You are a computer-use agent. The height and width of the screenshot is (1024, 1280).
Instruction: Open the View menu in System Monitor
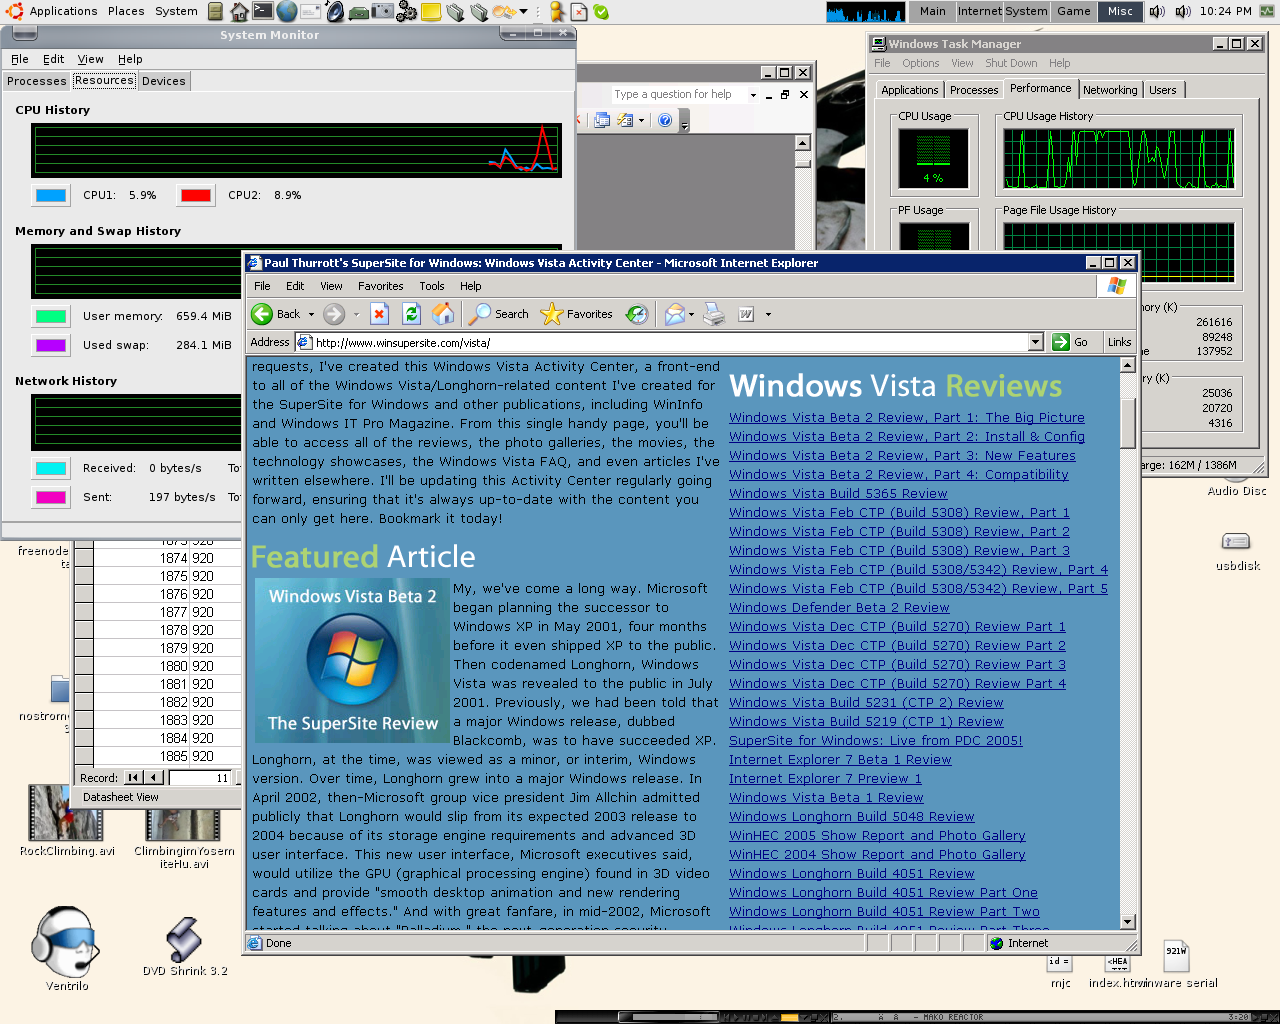[91, 59]
